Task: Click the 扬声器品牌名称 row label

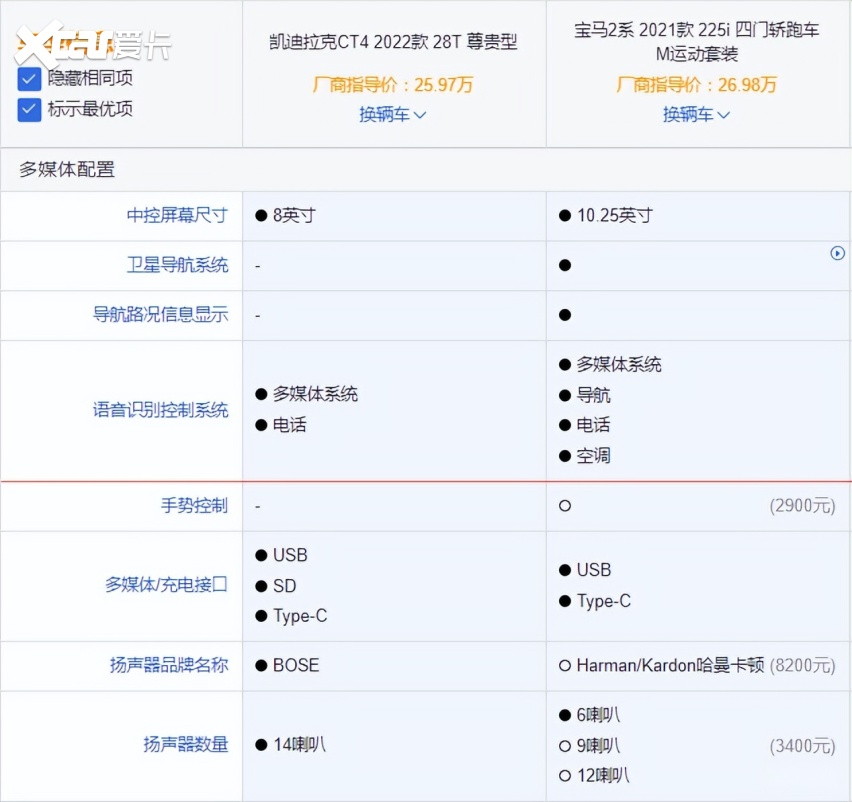Action: pos(169,665)
